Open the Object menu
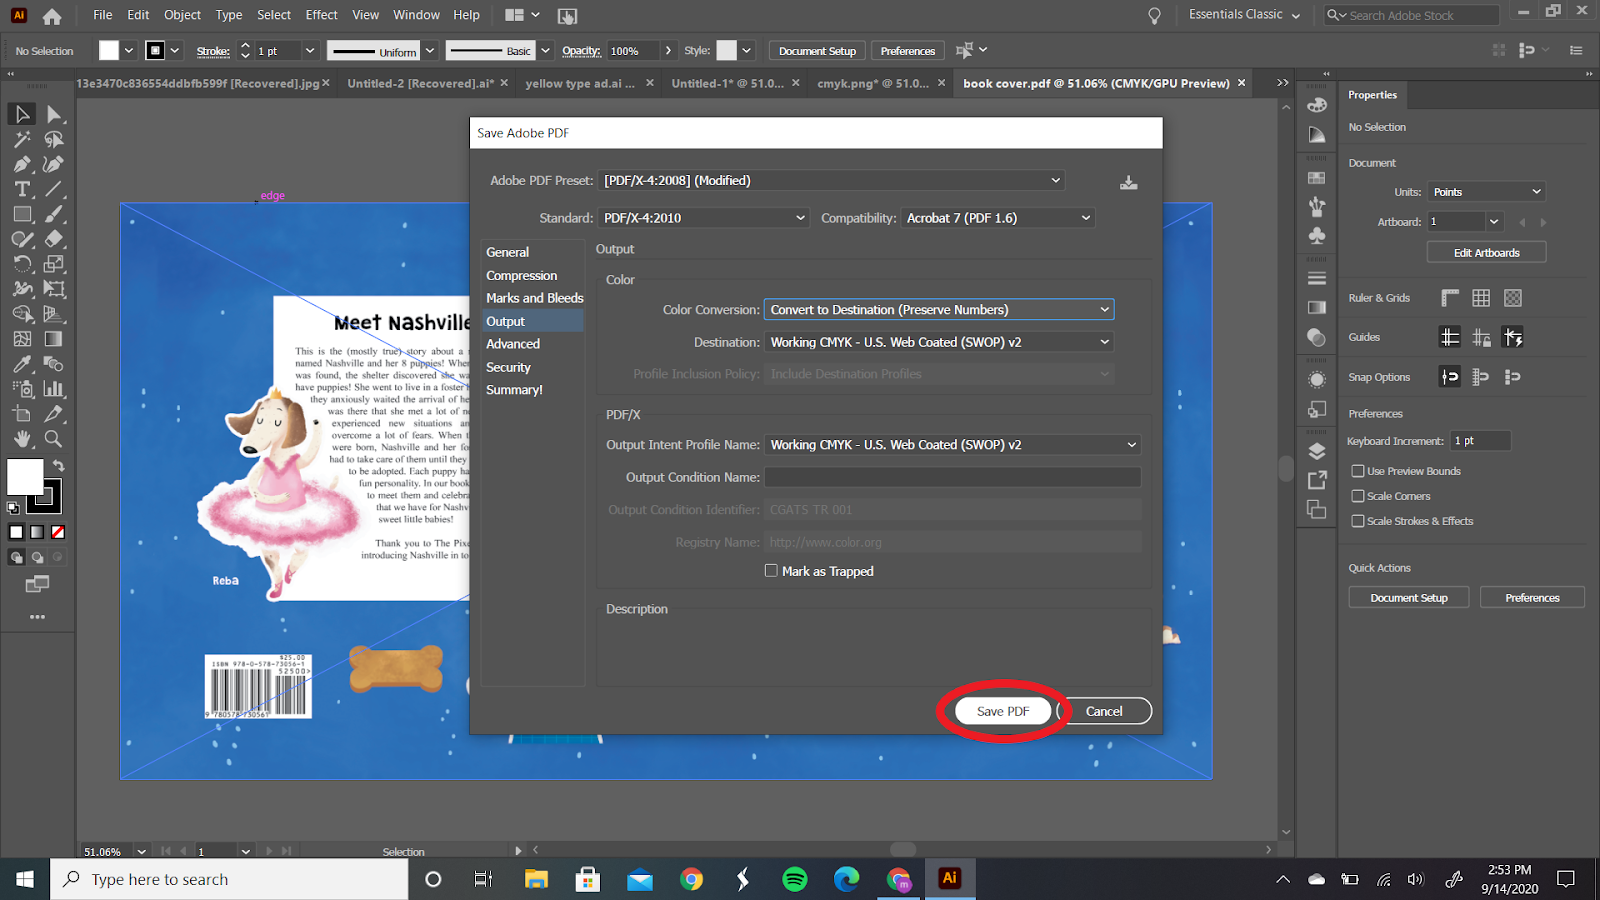 pyautogui.click(x=182, y=15)
